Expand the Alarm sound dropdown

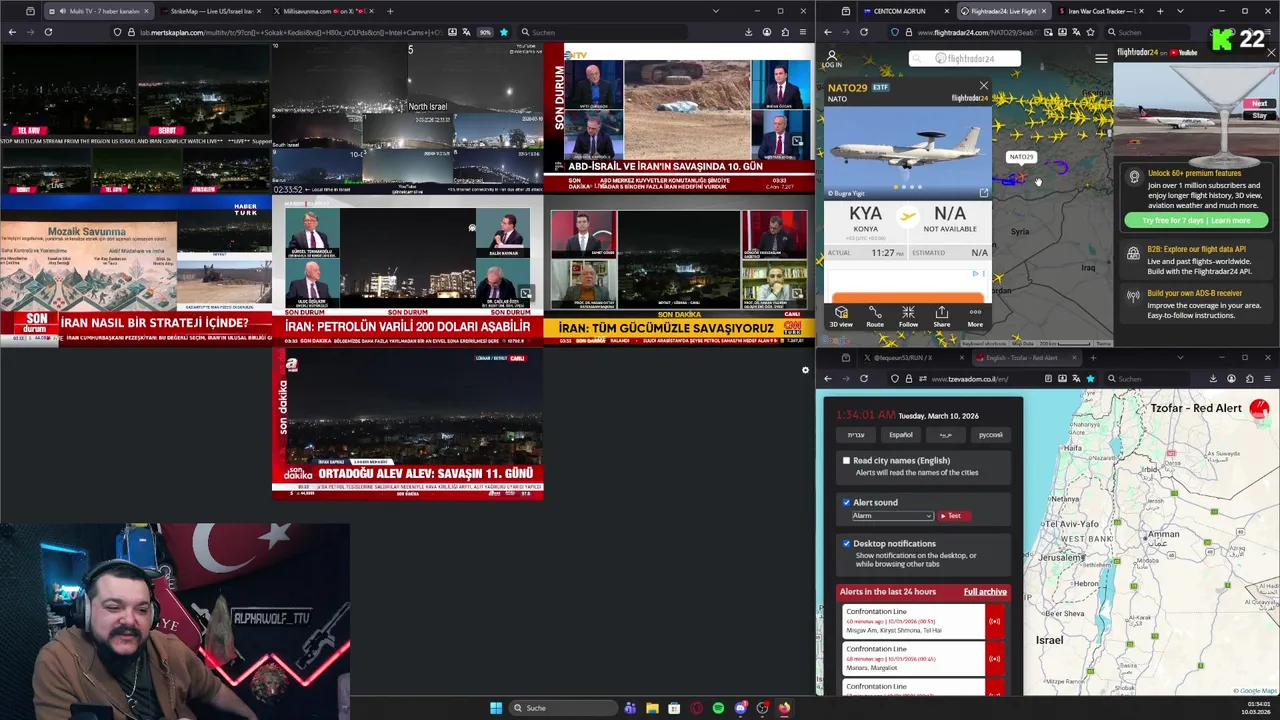(x=892, y=516)
